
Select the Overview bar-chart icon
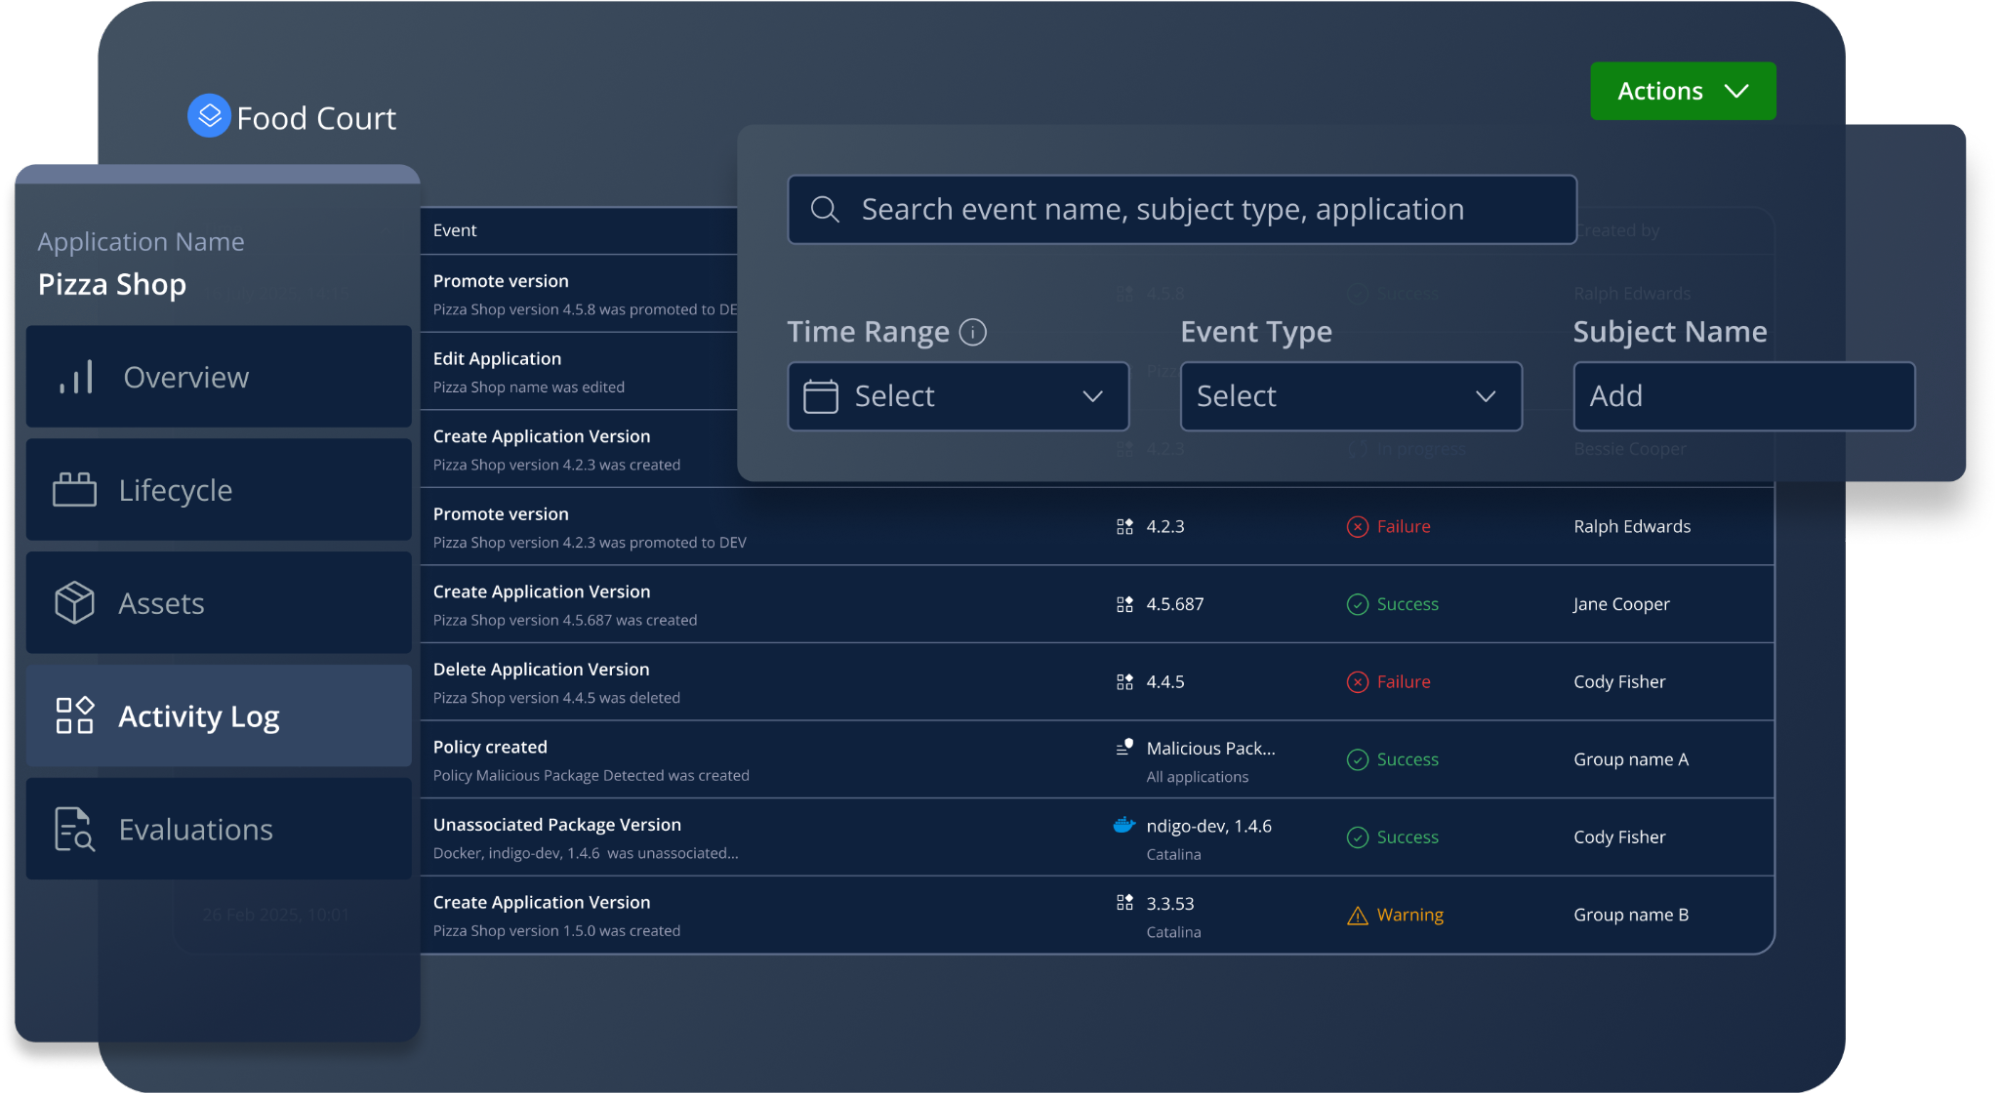click(78, 377)
